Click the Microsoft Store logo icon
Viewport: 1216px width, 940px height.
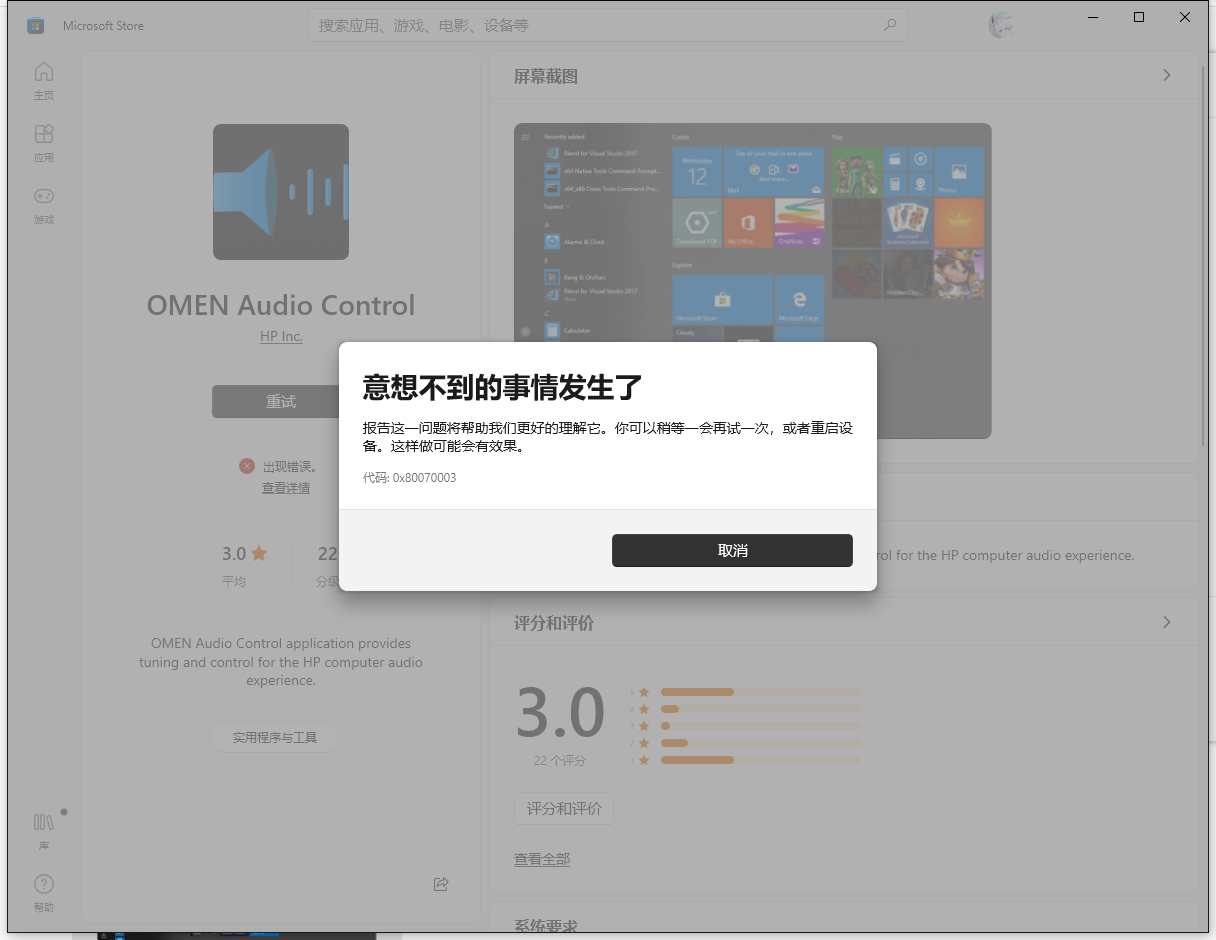coord(36,25)
